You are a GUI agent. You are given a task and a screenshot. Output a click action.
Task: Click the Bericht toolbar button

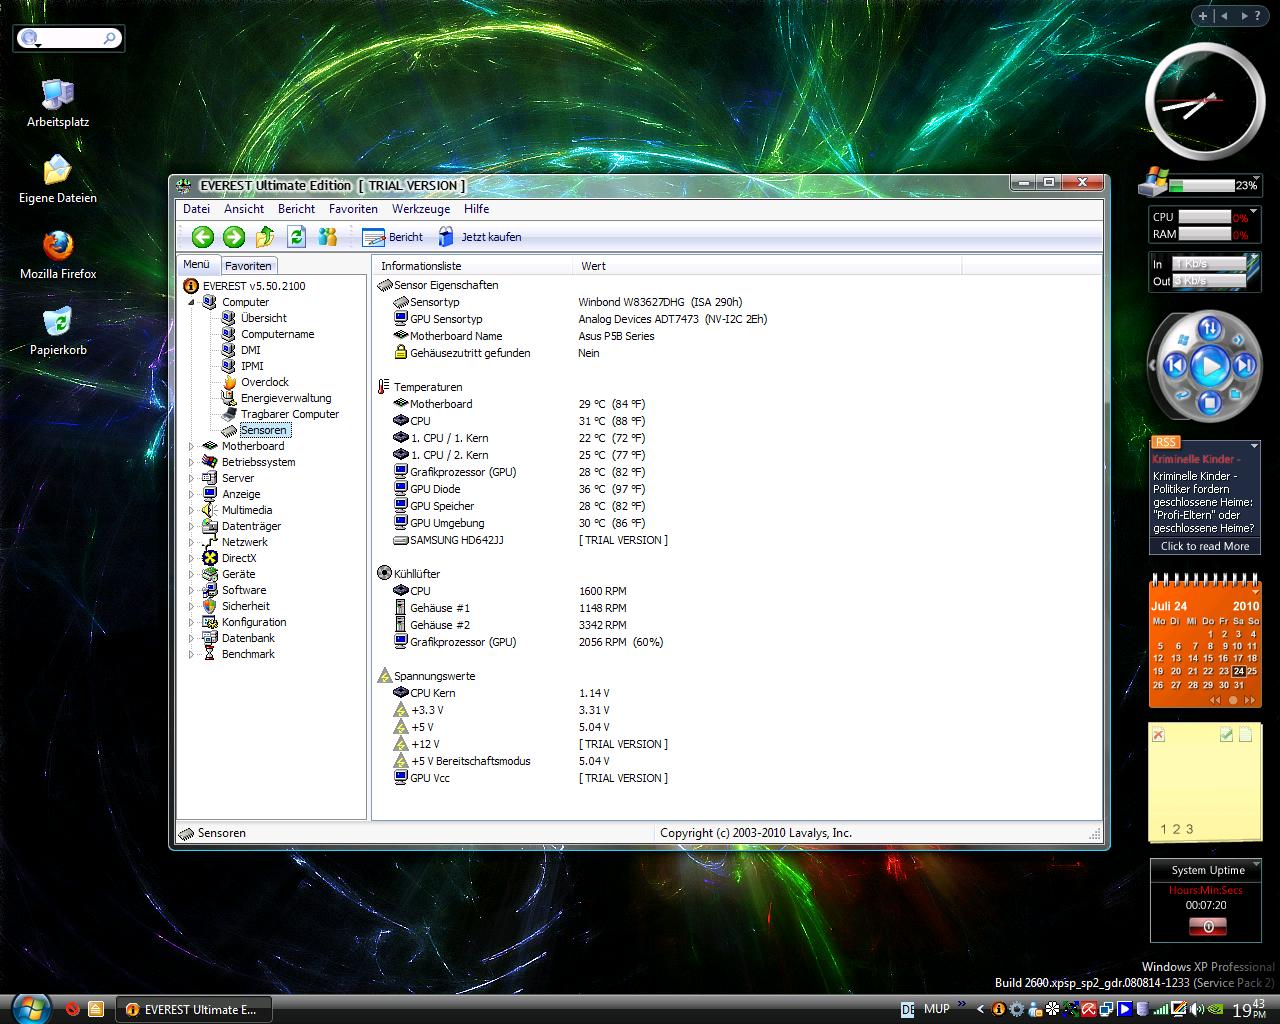point(393,237)
